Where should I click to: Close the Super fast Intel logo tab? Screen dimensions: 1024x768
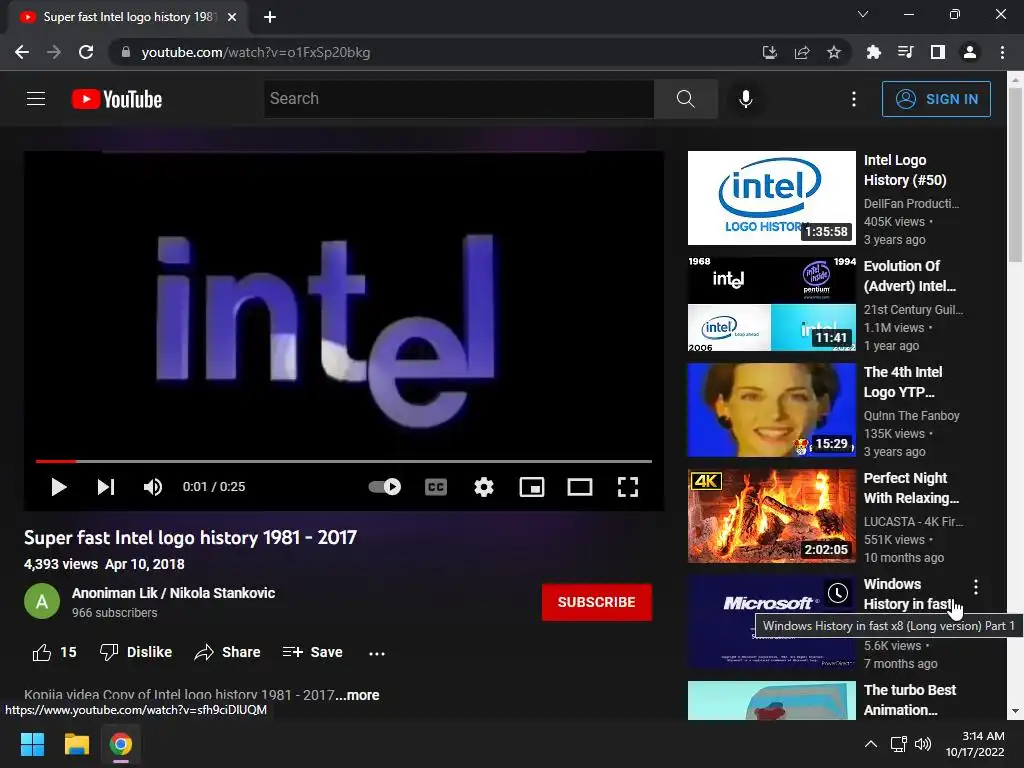click(x=232, y=17)
